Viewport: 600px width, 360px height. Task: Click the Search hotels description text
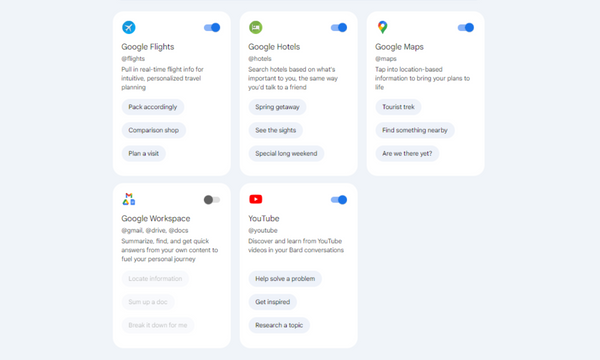click(293, 78)
